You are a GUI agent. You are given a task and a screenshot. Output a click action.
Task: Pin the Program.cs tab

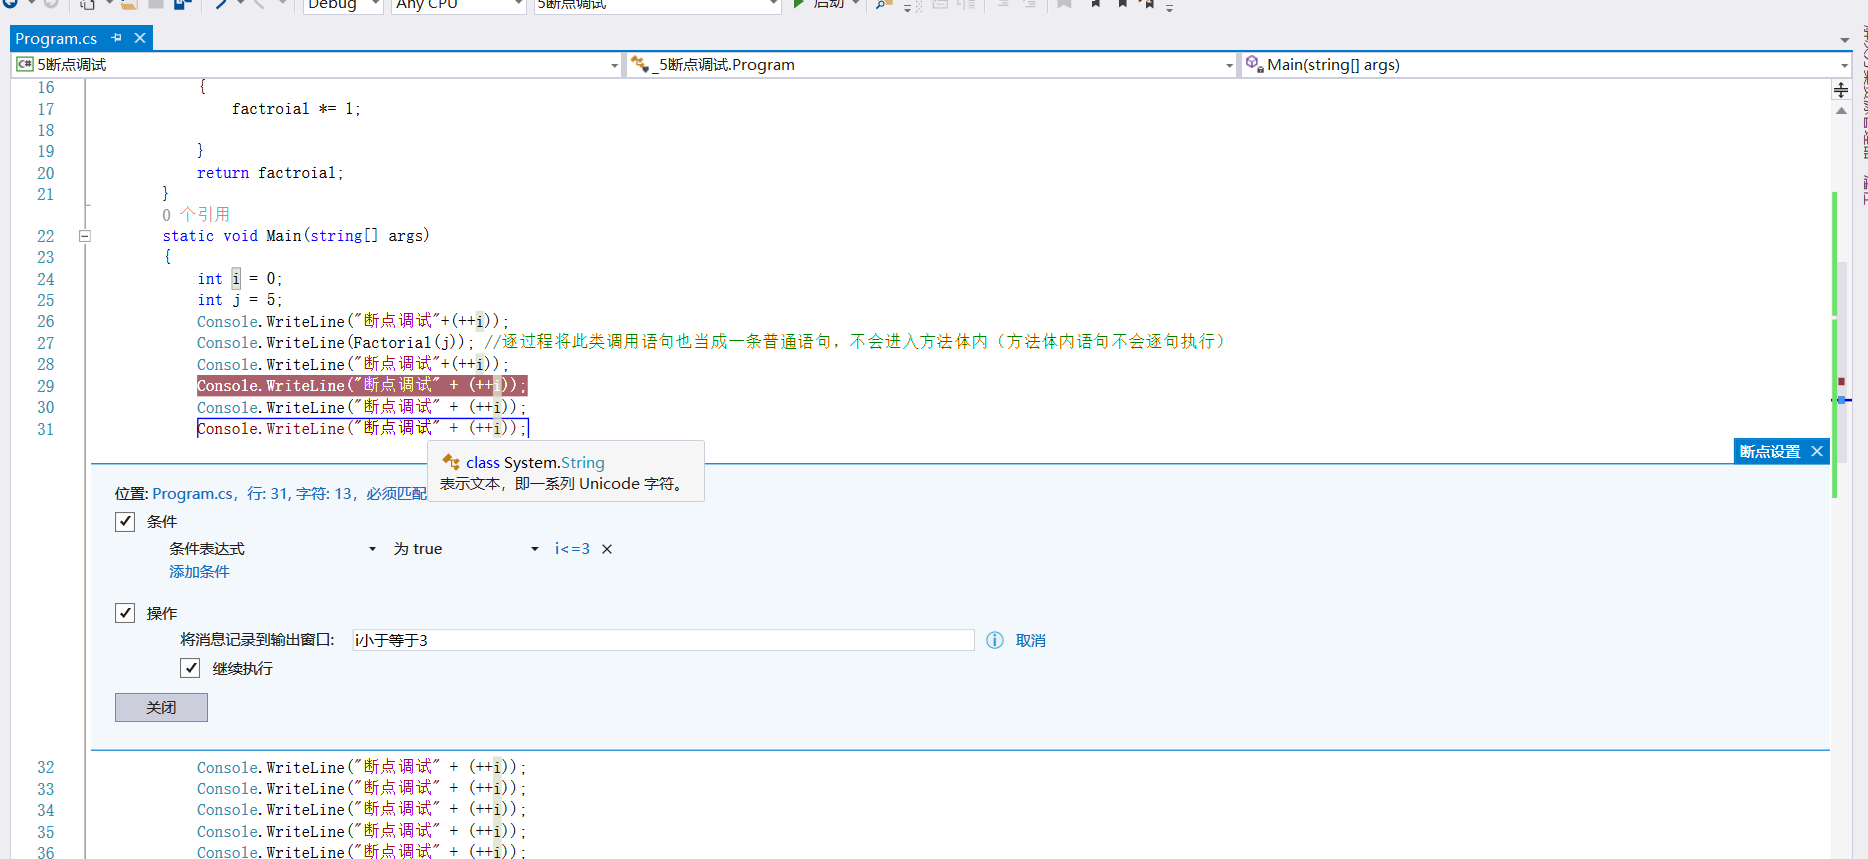116,38
